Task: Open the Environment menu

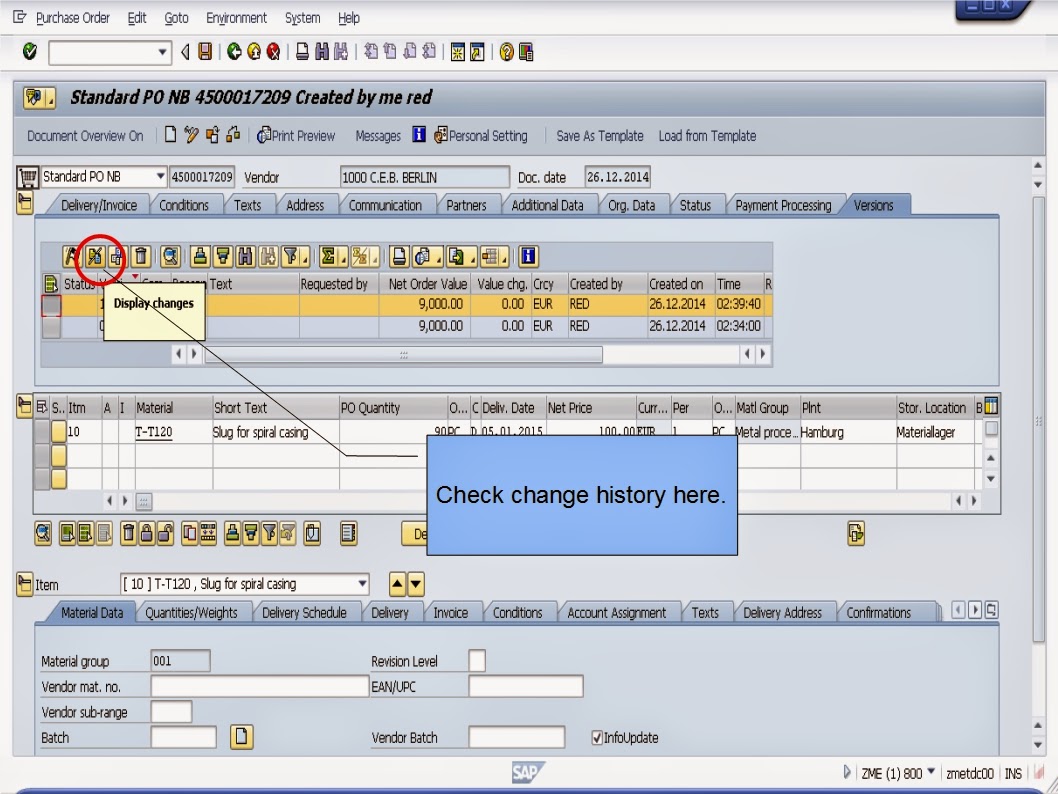Action: point(236,18)
